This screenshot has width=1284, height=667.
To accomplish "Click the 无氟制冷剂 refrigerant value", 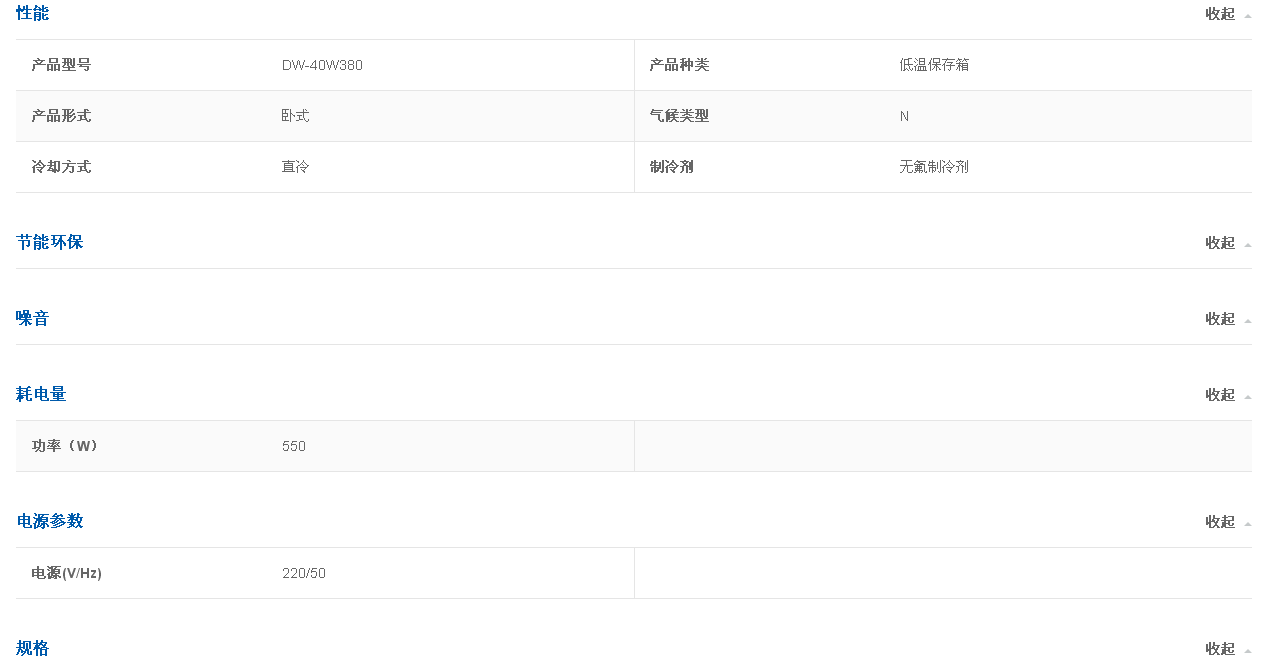I will tap(934, 167).
